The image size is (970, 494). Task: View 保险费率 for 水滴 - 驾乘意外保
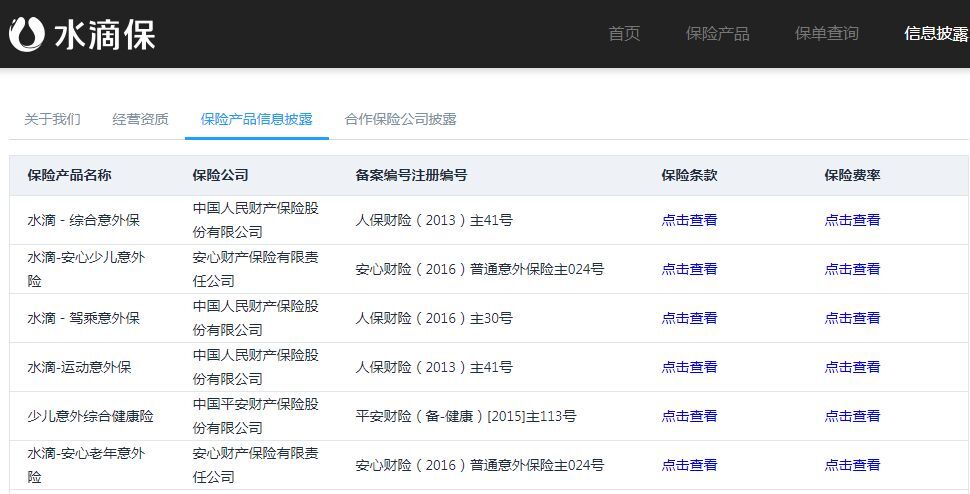coord(852,318)
